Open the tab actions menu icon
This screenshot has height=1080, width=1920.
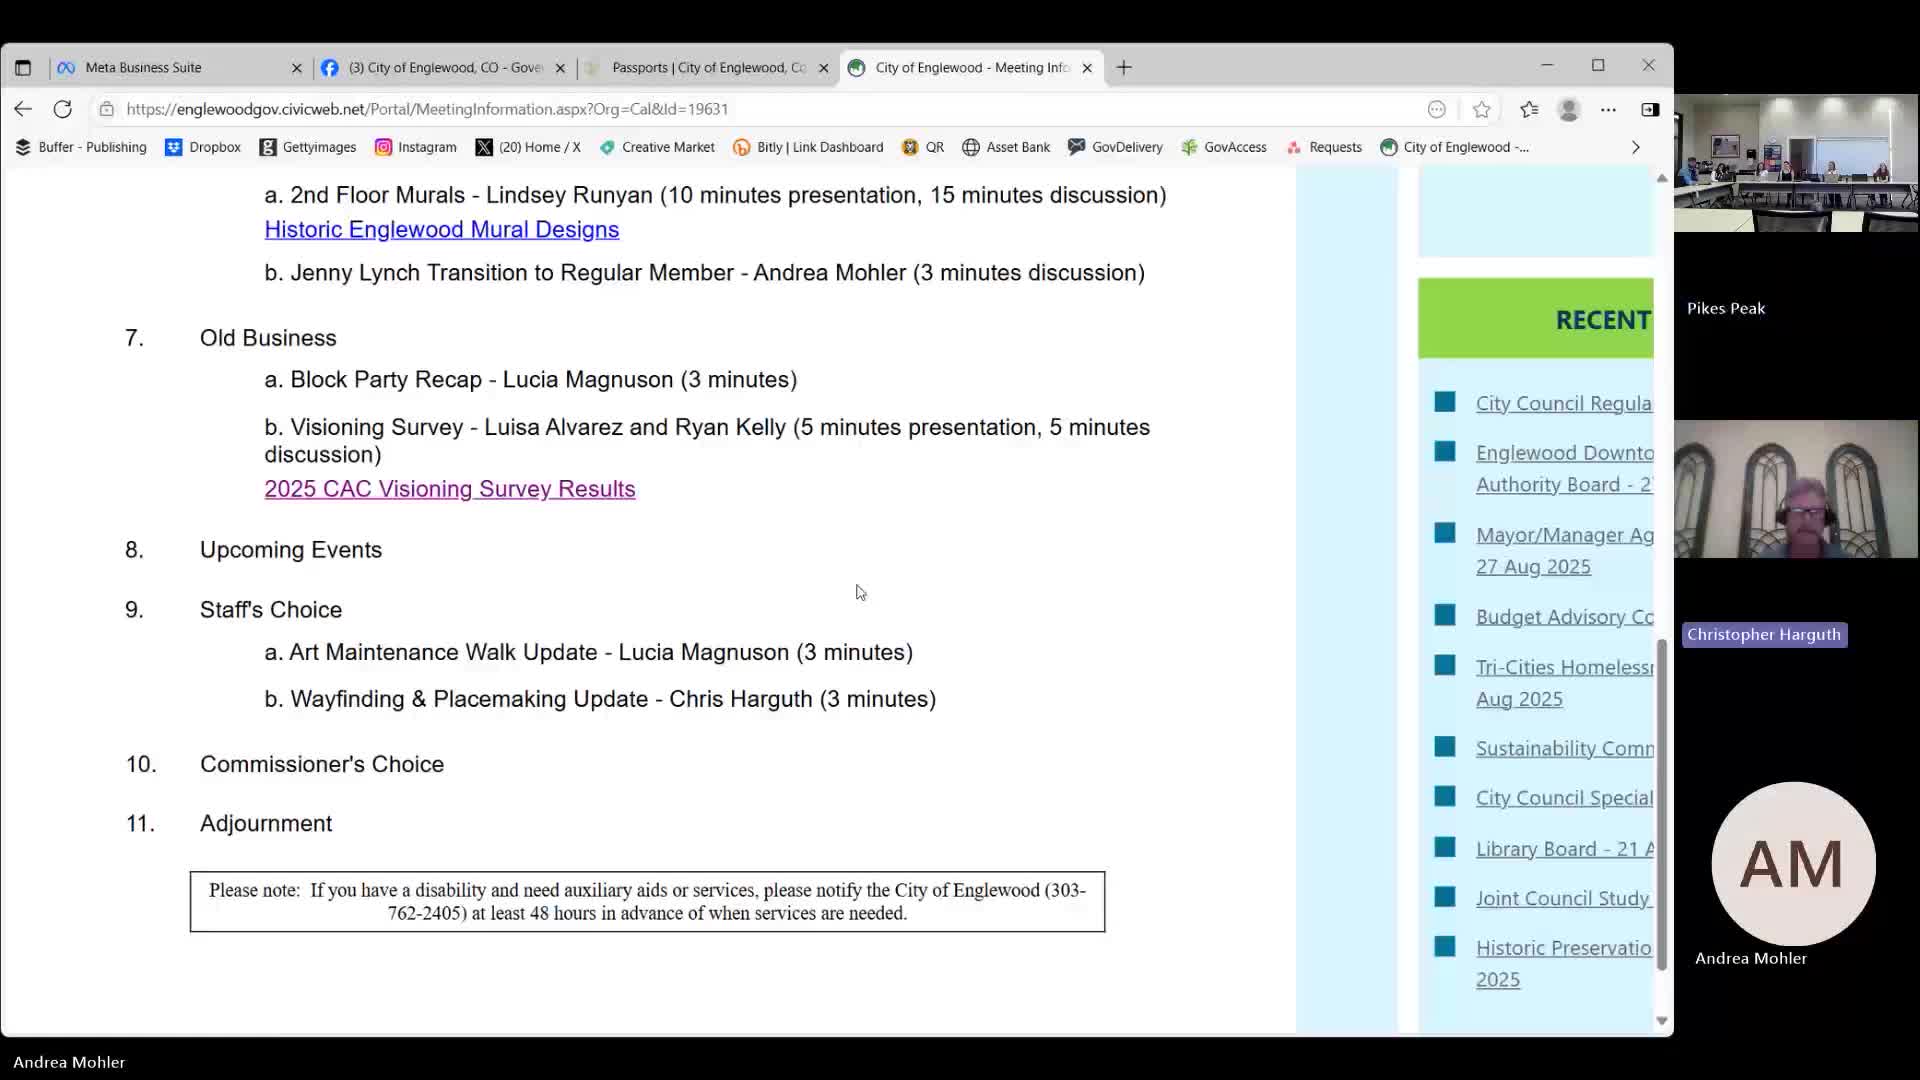coord(23,68)
